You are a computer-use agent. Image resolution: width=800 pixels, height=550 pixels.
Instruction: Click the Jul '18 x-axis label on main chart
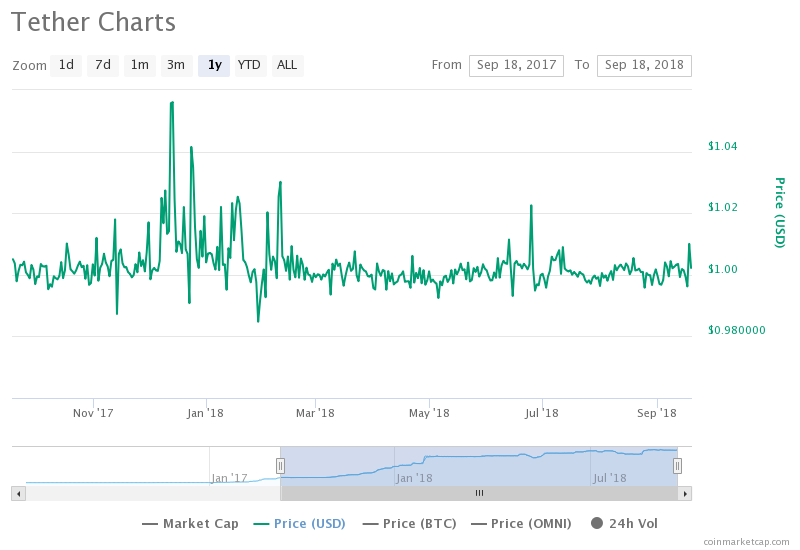[542, 413]
